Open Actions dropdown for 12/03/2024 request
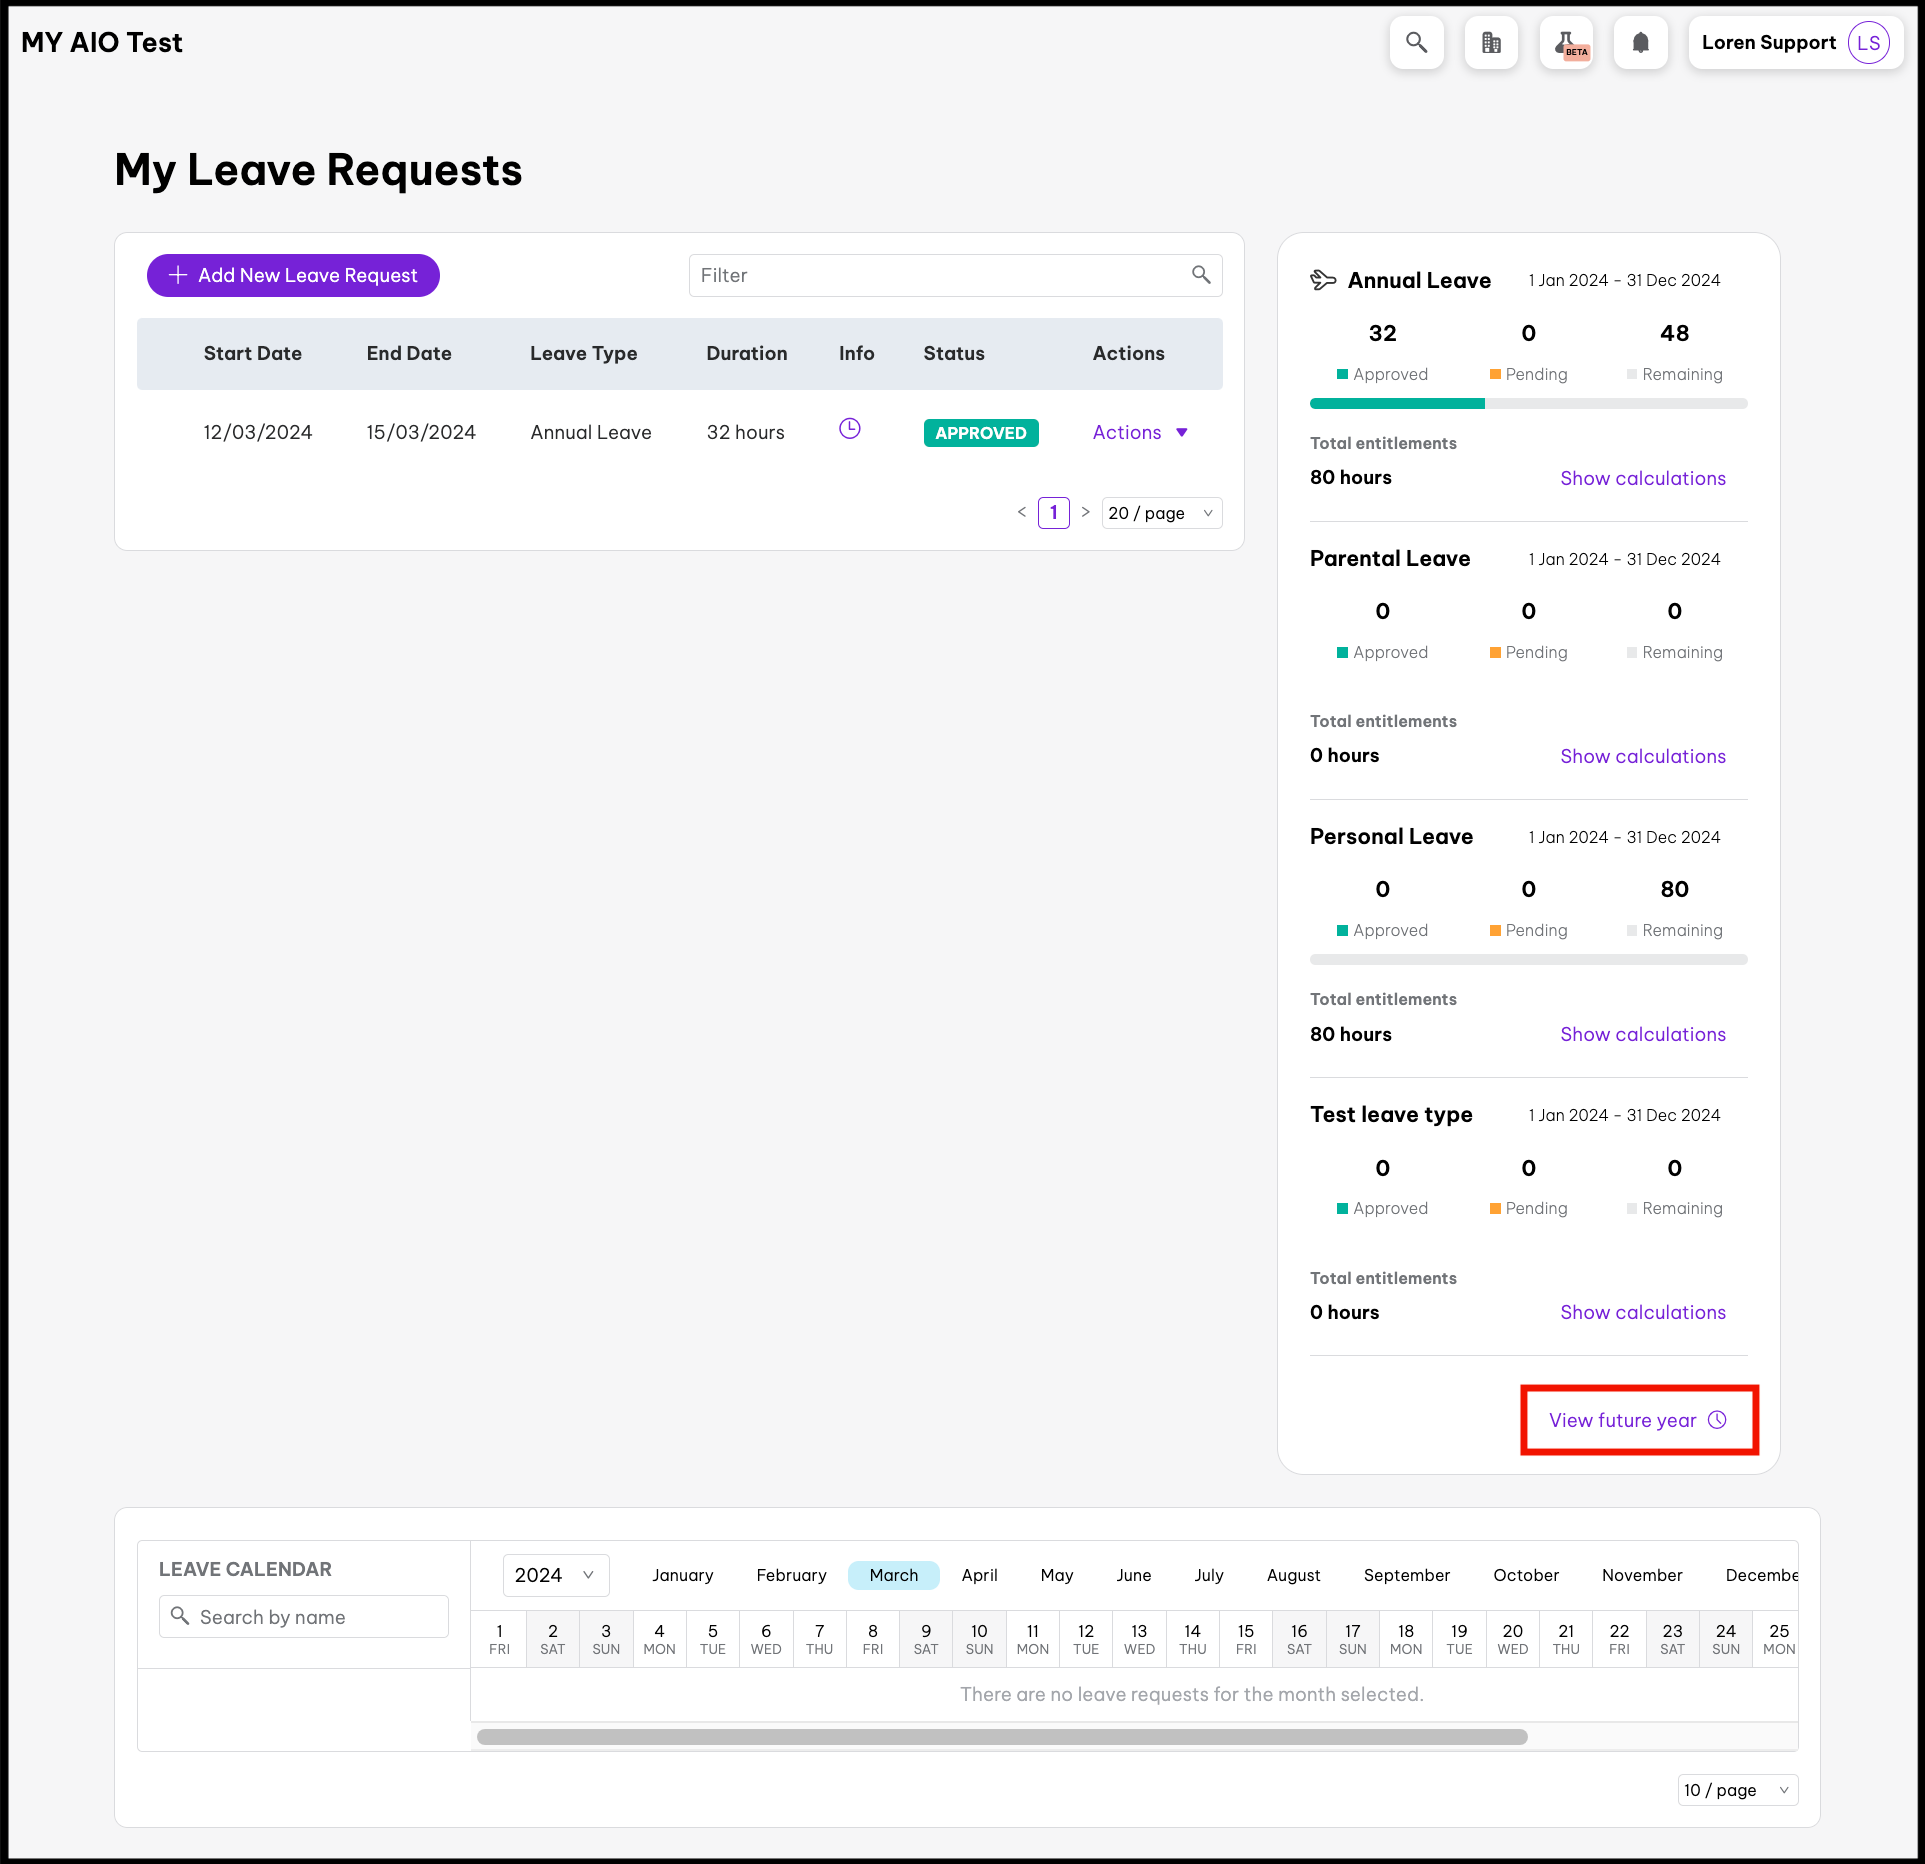 1140,432
